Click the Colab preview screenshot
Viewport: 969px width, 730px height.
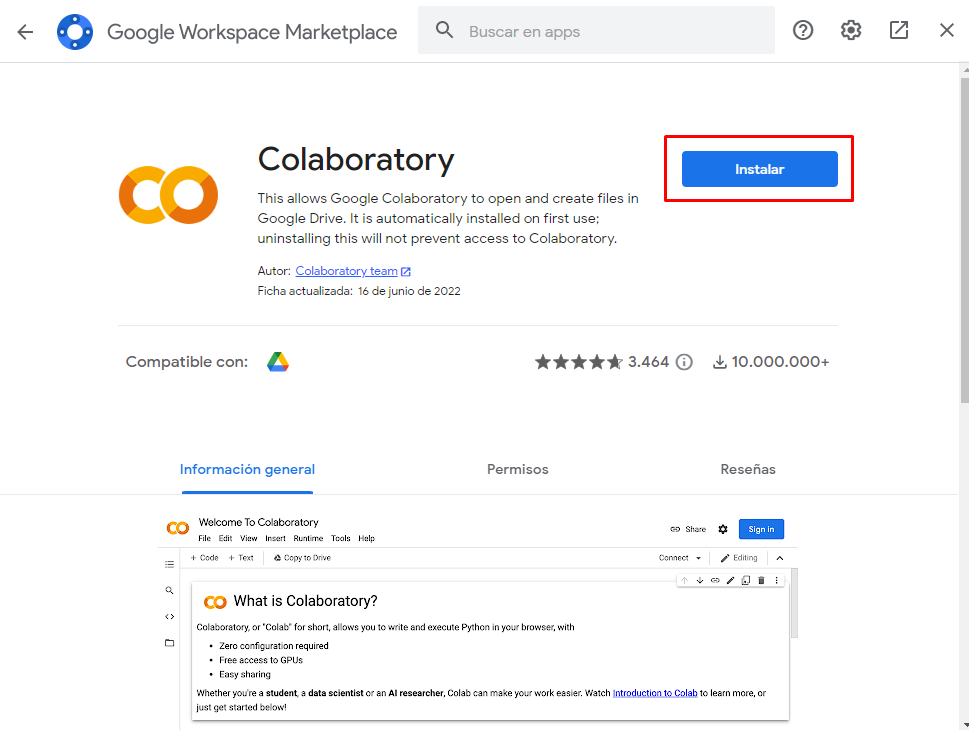pyautogui.click(x=478, y=620)
